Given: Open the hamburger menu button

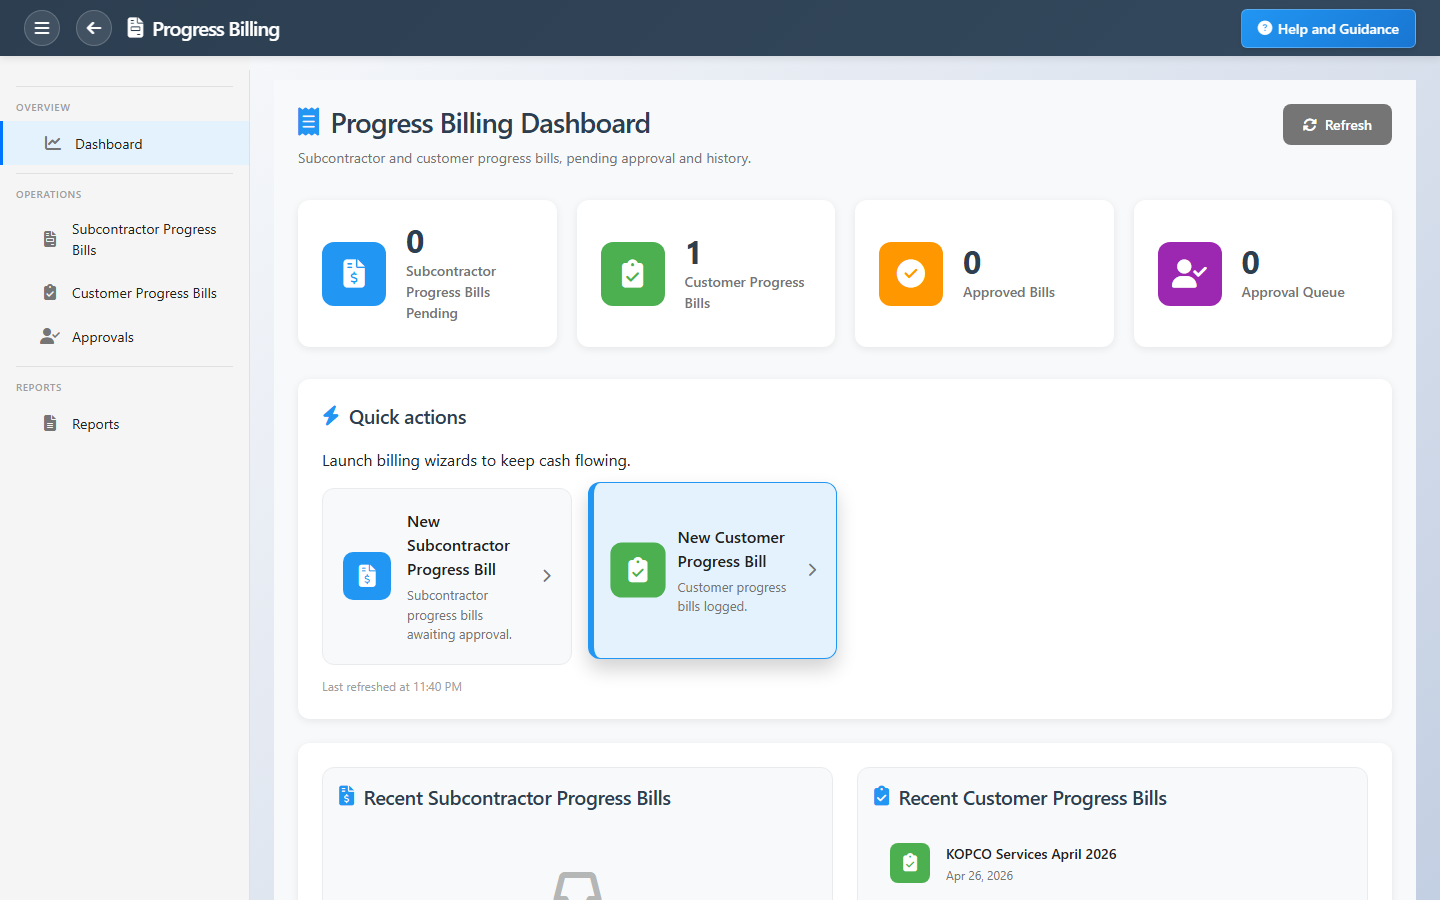Looking at the screenshot, I should coord(42,28).
